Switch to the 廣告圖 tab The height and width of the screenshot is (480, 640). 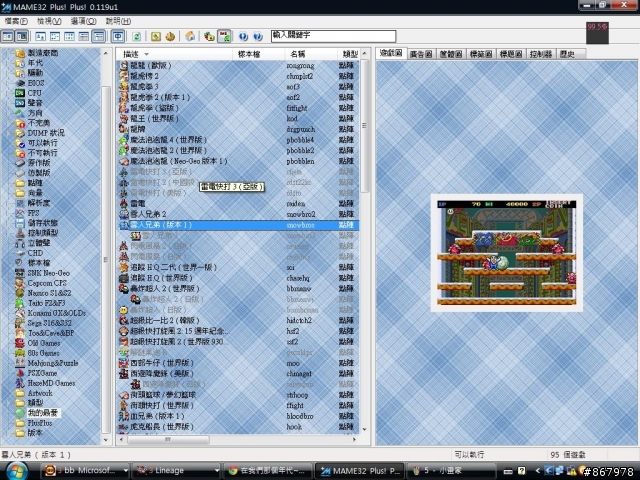(x=421, y=54)
